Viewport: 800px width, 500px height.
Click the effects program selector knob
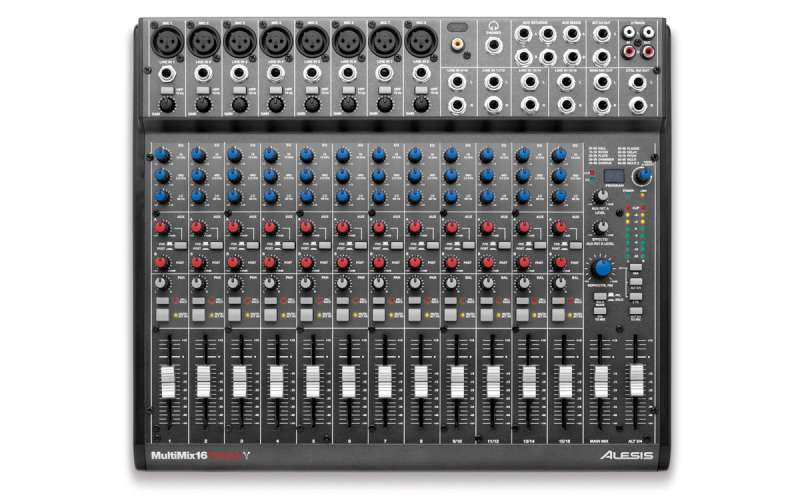point(645,175)
